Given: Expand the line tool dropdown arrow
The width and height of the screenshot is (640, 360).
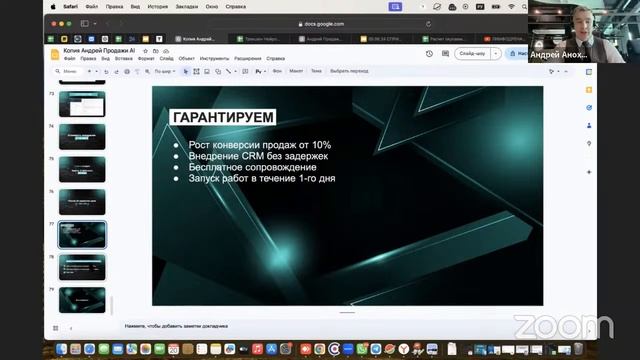Looking at the screenshot, I should 235,71.
